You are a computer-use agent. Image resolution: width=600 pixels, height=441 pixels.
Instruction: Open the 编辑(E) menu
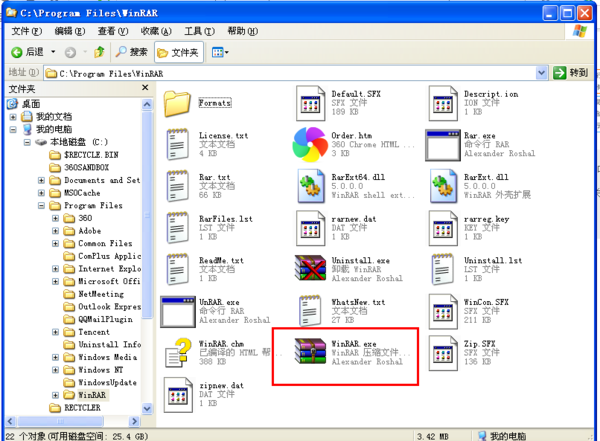(70, 31)
